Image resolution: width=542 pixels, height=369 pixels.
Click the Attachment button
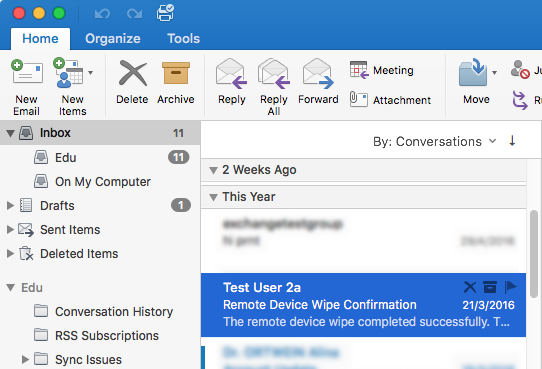390,100
